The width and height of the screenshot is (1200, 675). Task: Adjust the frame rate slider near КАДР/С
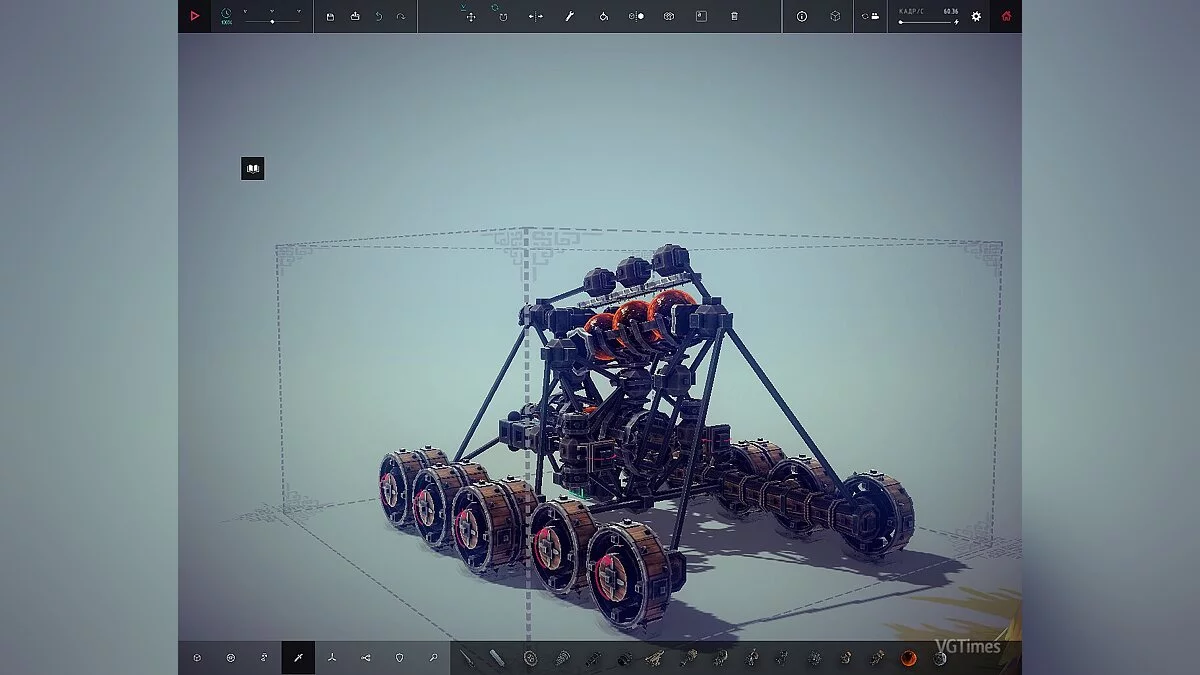(x=925, y=21)
